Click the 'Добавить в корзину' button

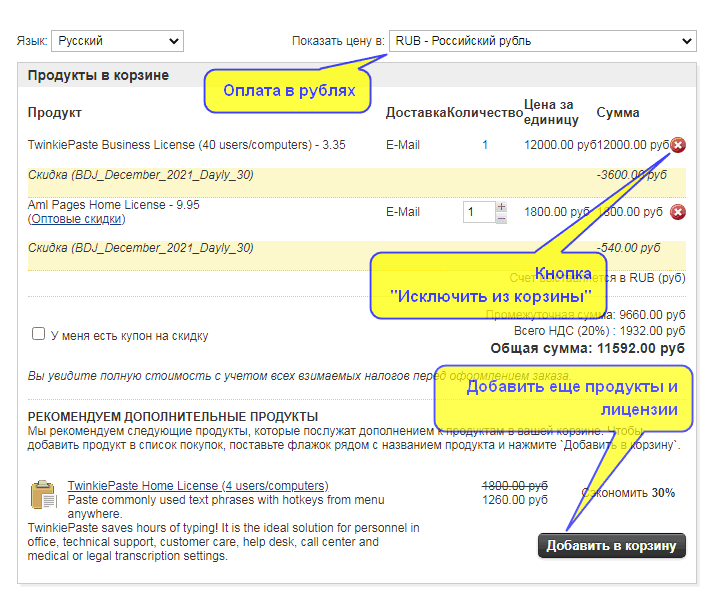(x=611, y=546)
